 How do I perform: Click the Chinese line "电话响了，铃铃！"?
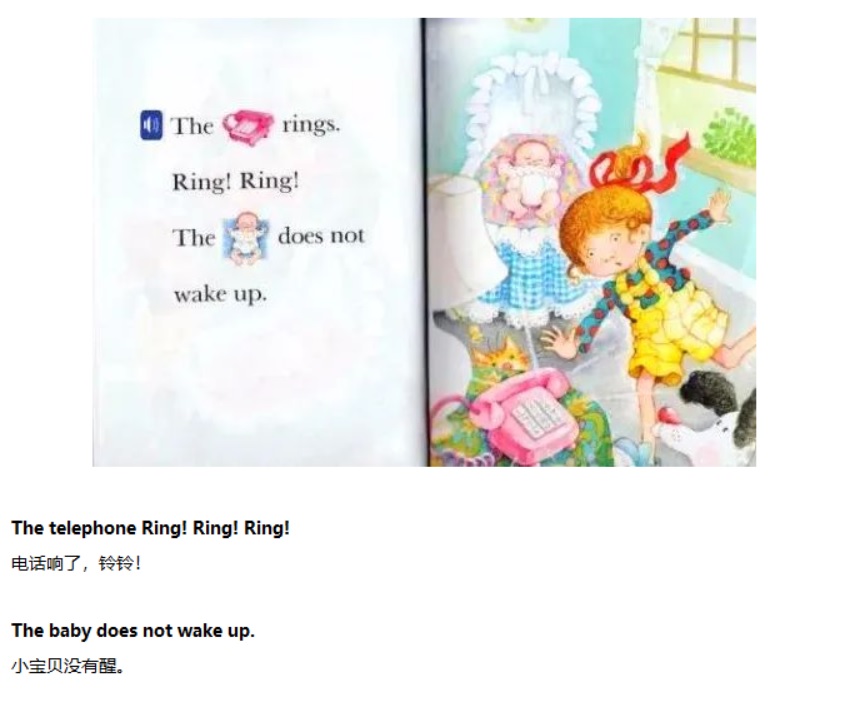[76, 563]
